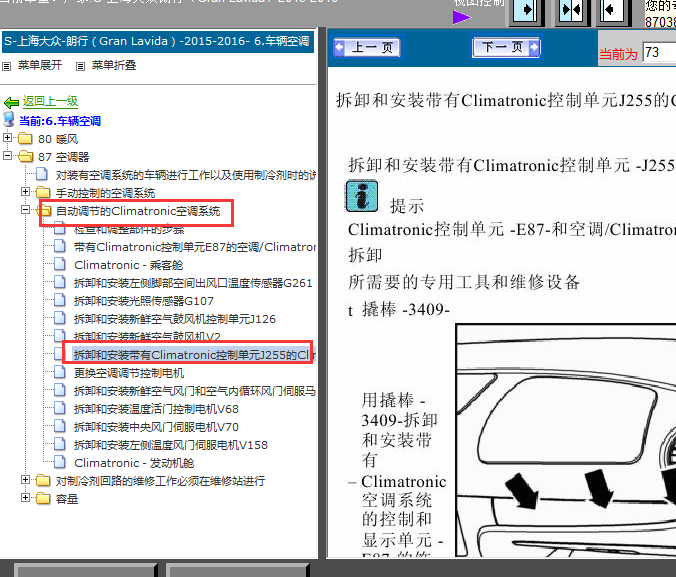Open 拆卸和安装光照传感器G107 document

pos(144,301)
